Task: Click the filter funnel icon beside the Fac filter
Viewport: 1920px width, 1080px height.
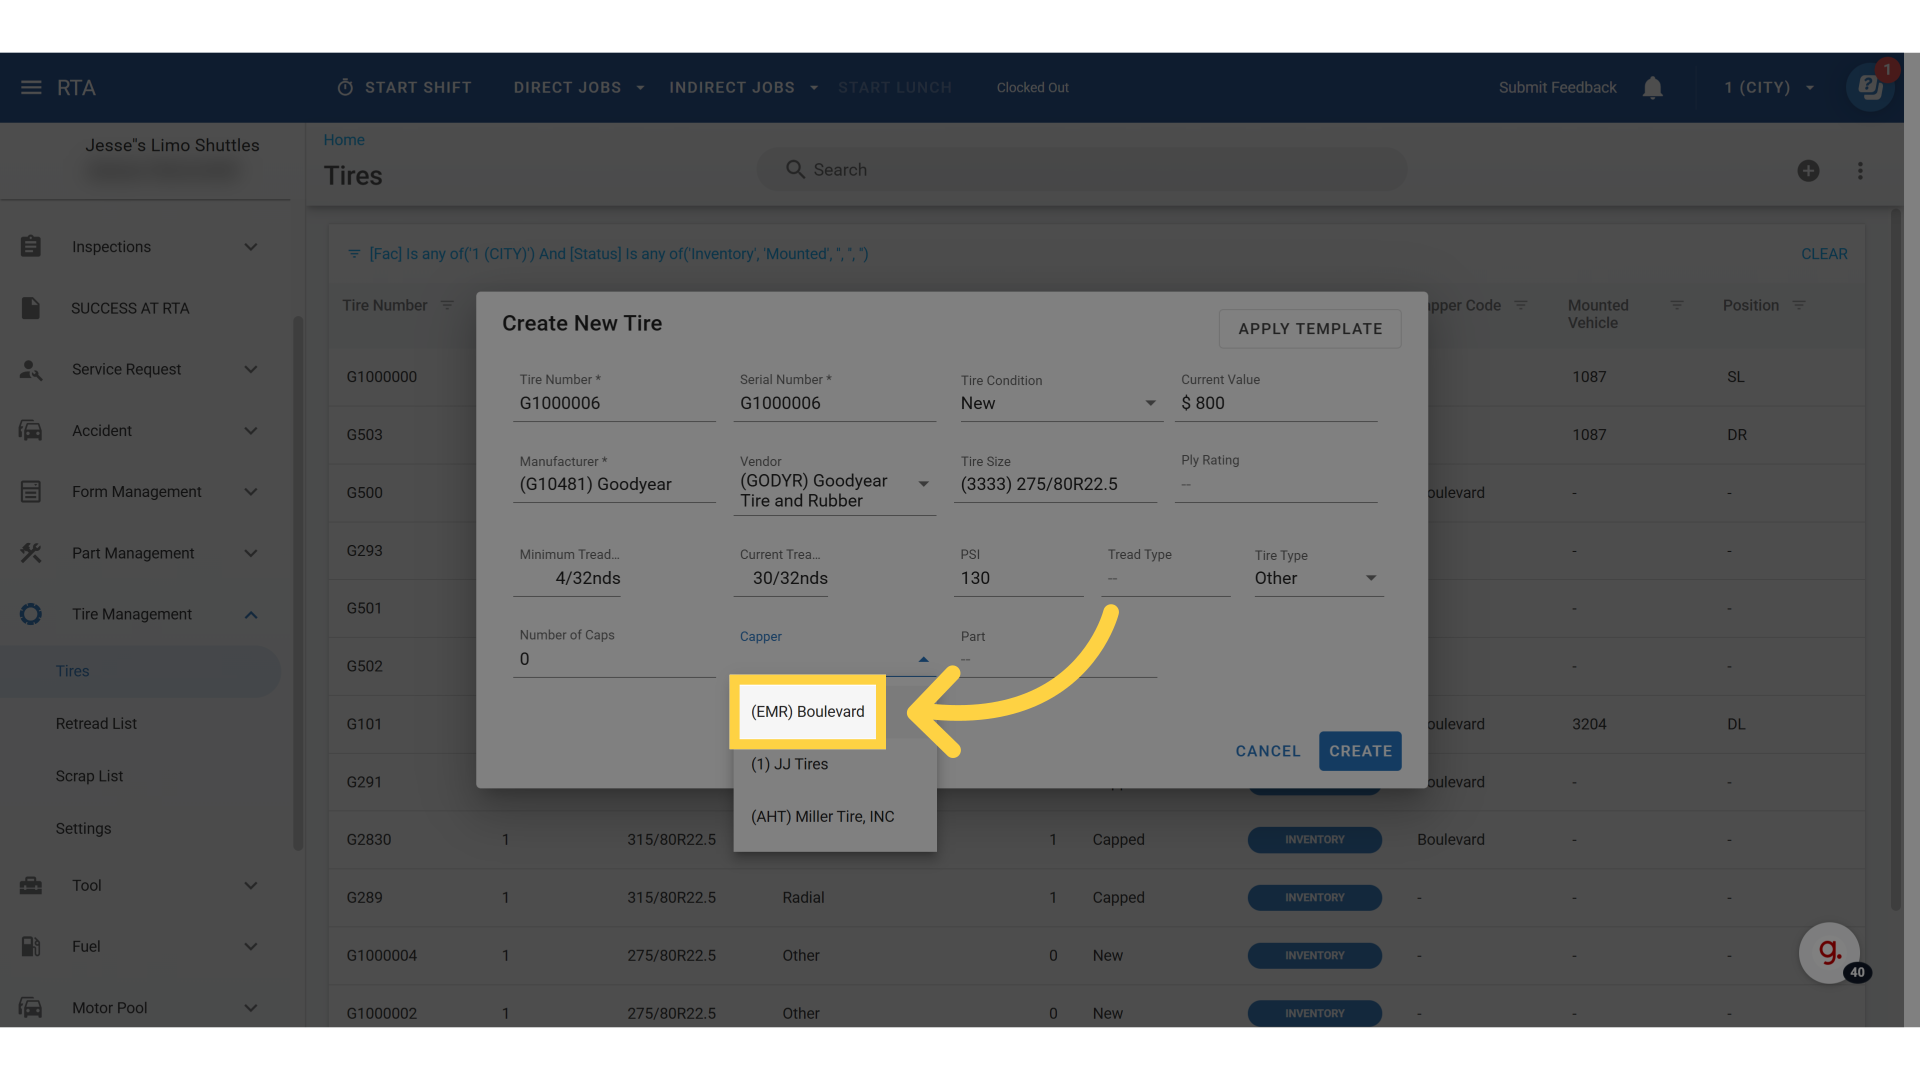Action: 353,254
